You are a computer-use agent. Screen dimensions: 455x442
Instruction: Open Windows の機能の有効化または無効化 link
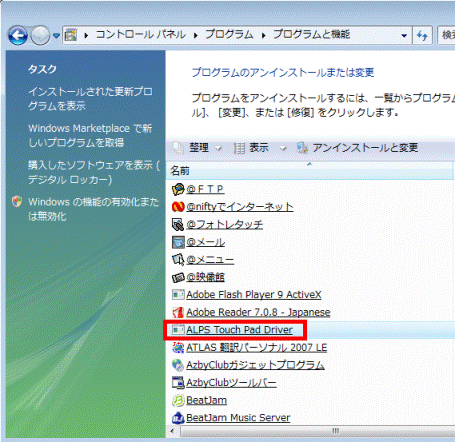coord(93,209)
